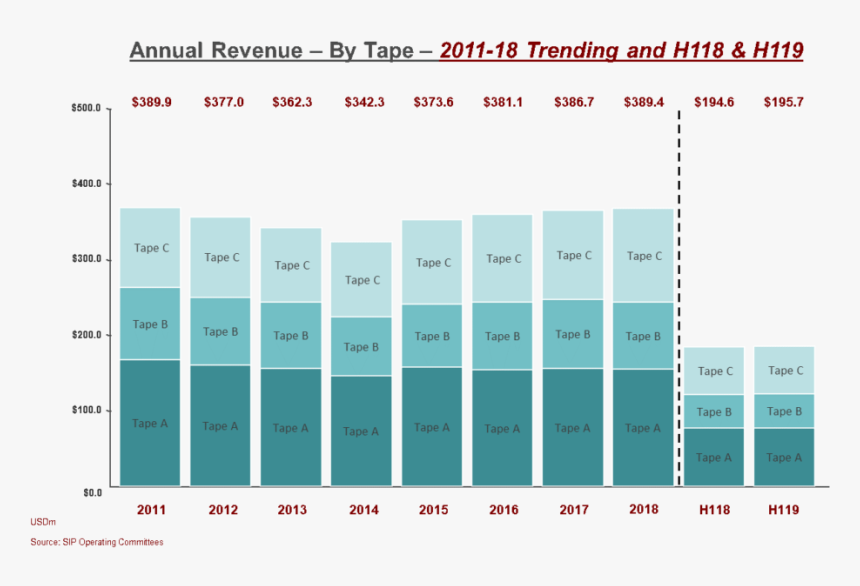Click the Tape B segment of the 2014 bar
Screen dimensions: 860x586
click(x=361, y=347)
